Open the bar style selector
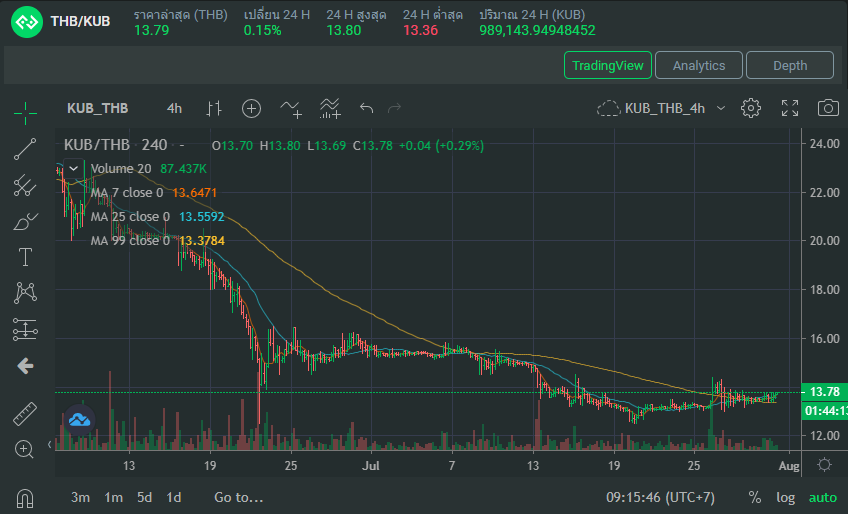This screenshot has height=514, width=848. pos(214,109)
